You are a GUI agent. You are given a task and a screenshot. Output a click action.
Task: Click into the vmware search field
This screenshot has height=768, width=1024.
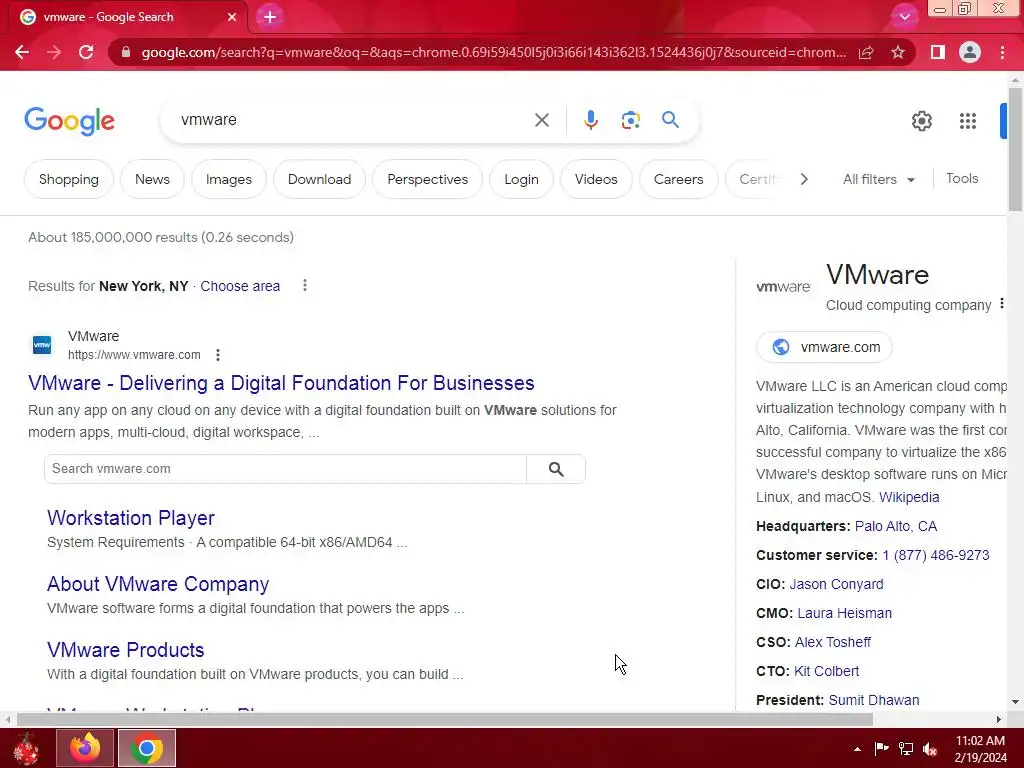[x=353, y=120]
